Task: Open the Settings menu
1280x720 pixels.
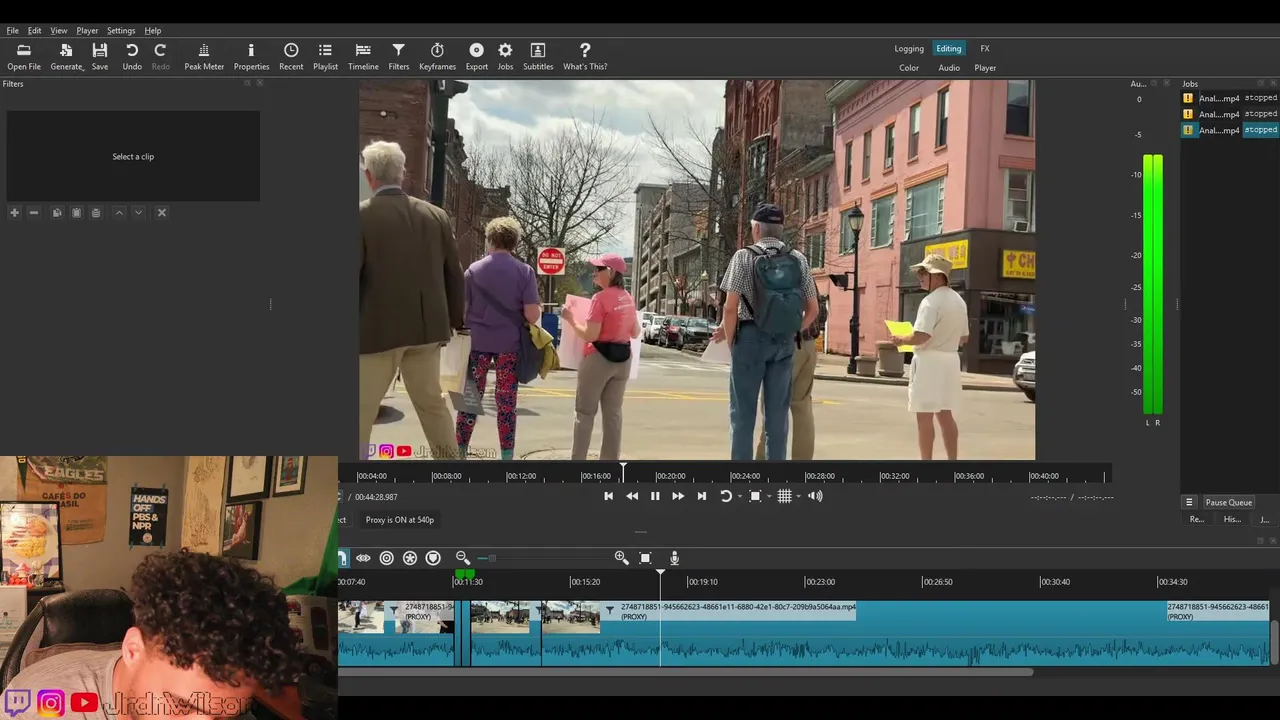Action: click(121, 31)
